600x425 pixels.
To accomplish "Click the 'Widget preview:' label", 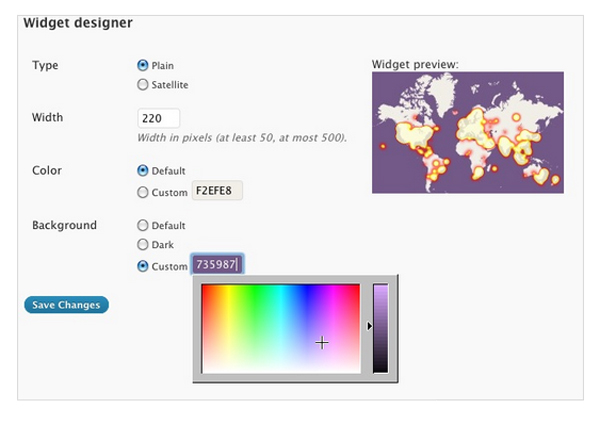I will pos(415,64).
